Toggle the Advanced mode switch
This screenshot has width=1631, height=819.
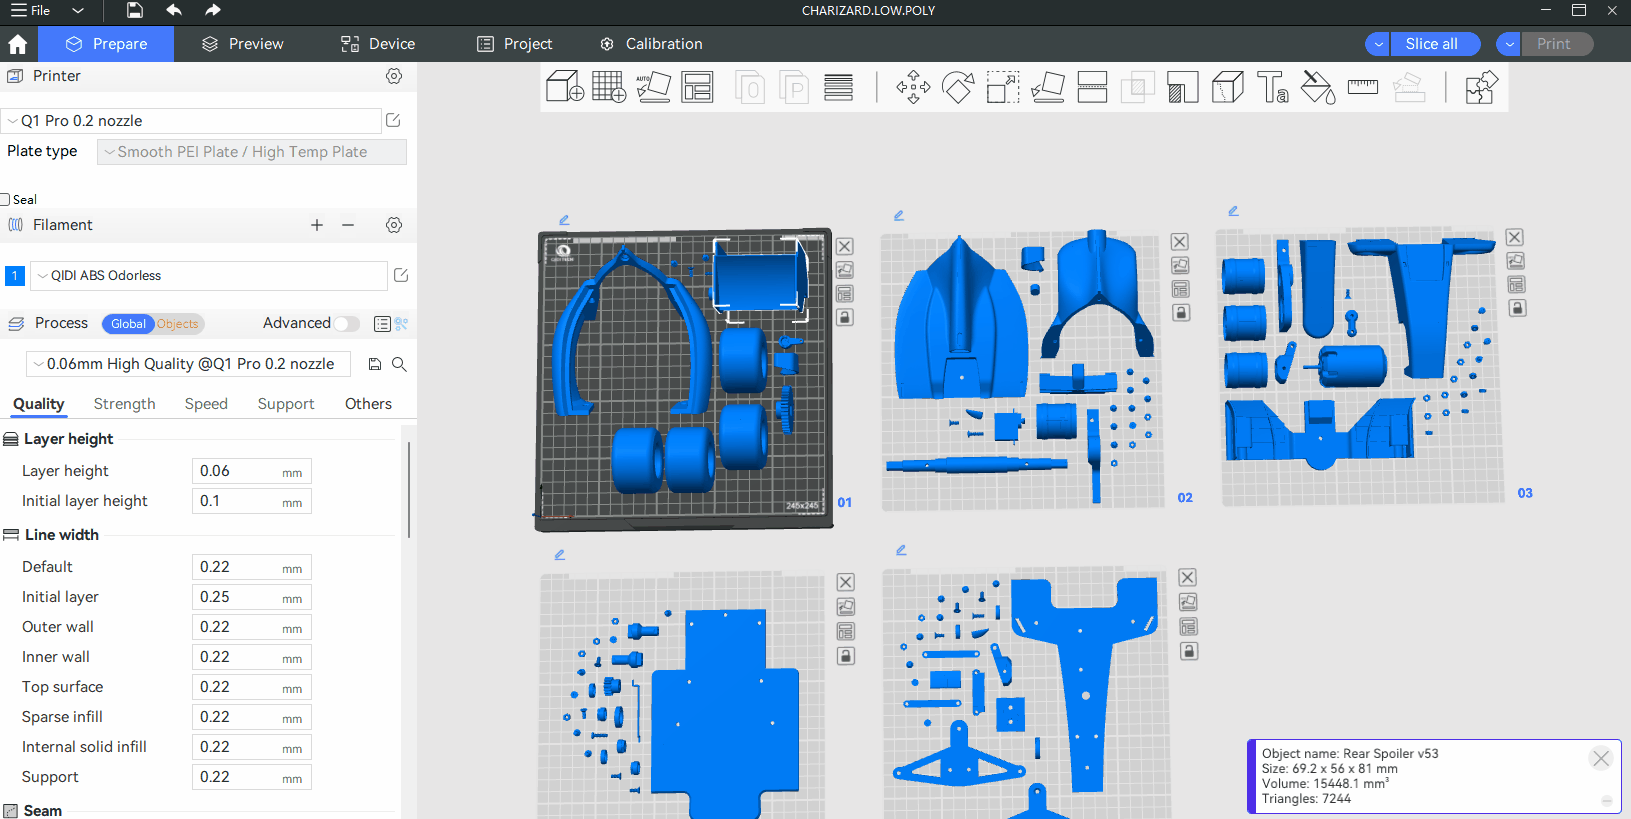coord(346,324)
